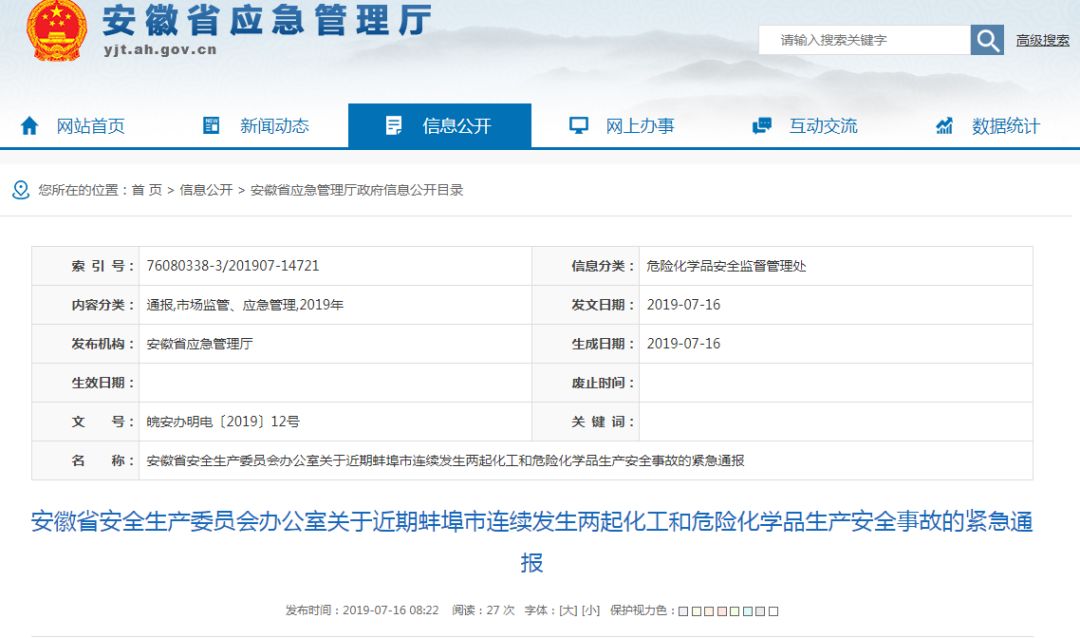The height and width of the screenshot is (638, 1080).
Task: Set font size to large [大]
Action: [568, 610]
